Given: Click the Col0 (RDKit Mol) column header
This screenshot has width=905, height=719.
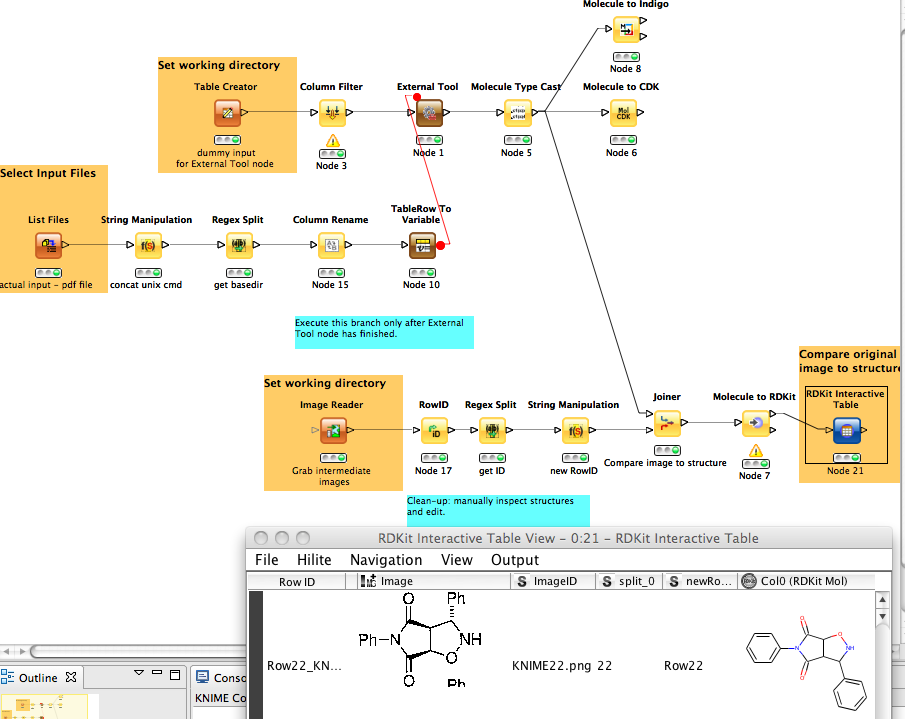Looking at the screenshot, I should click(804, 581).
